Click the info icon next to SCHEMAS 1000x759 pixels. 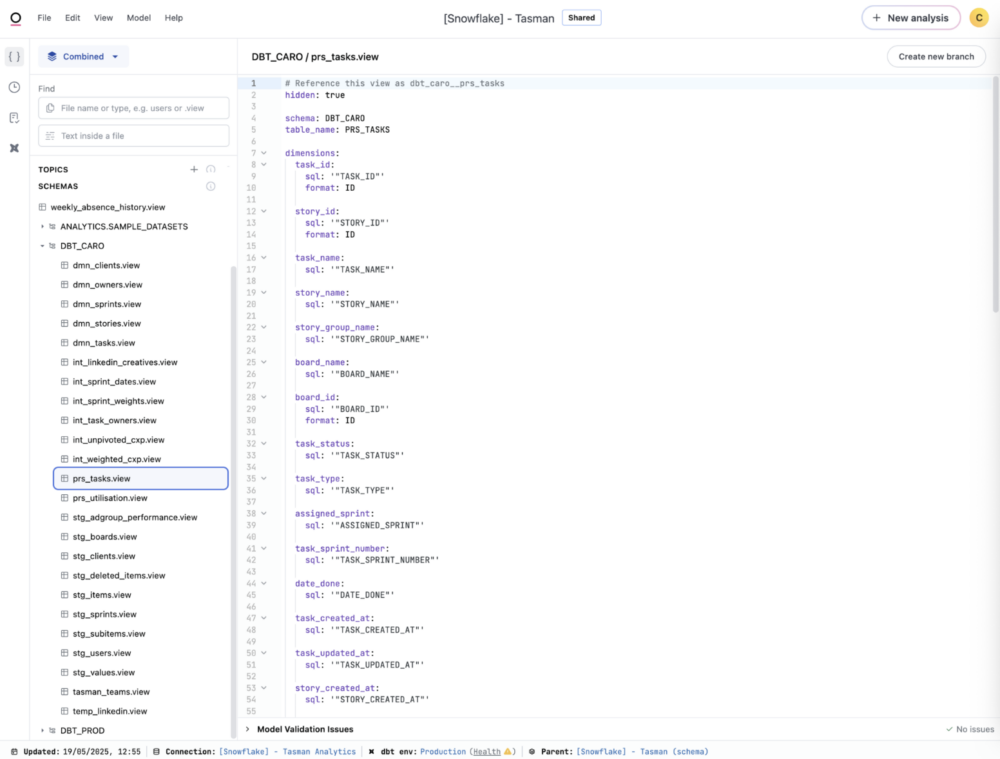209,186
